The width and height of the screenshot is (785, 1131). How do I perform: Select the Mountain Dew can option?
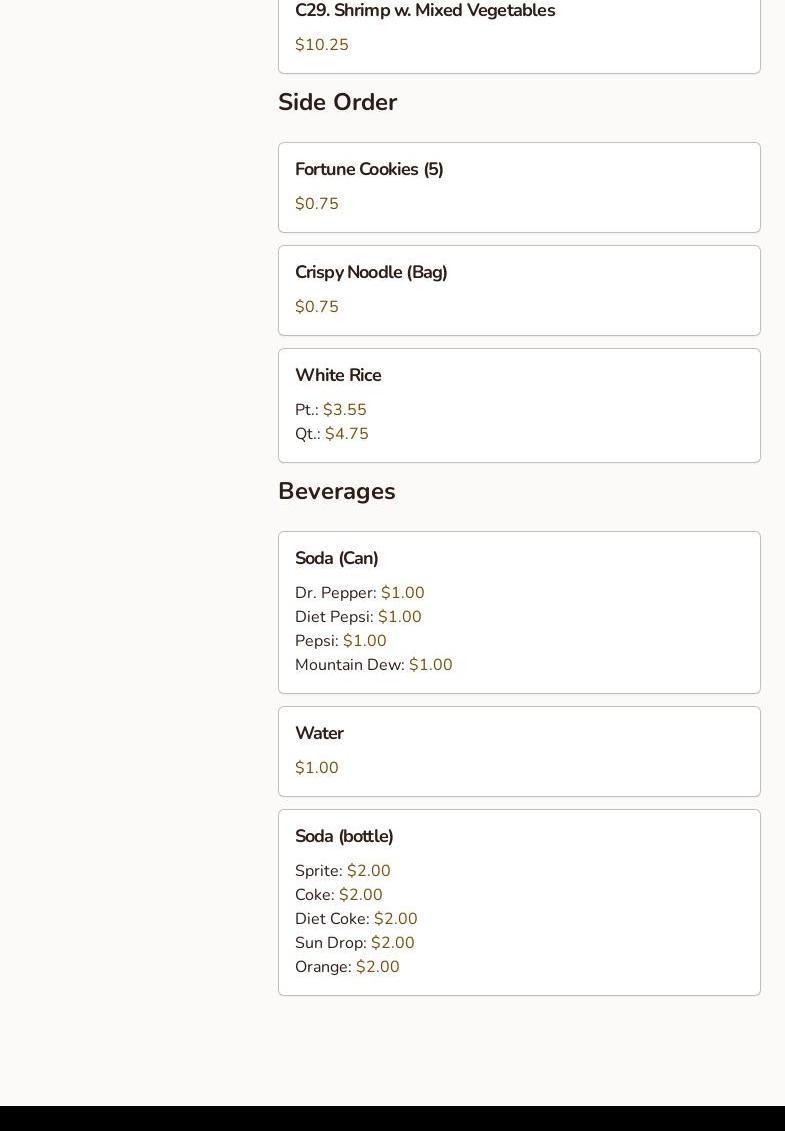click(374, 665)
